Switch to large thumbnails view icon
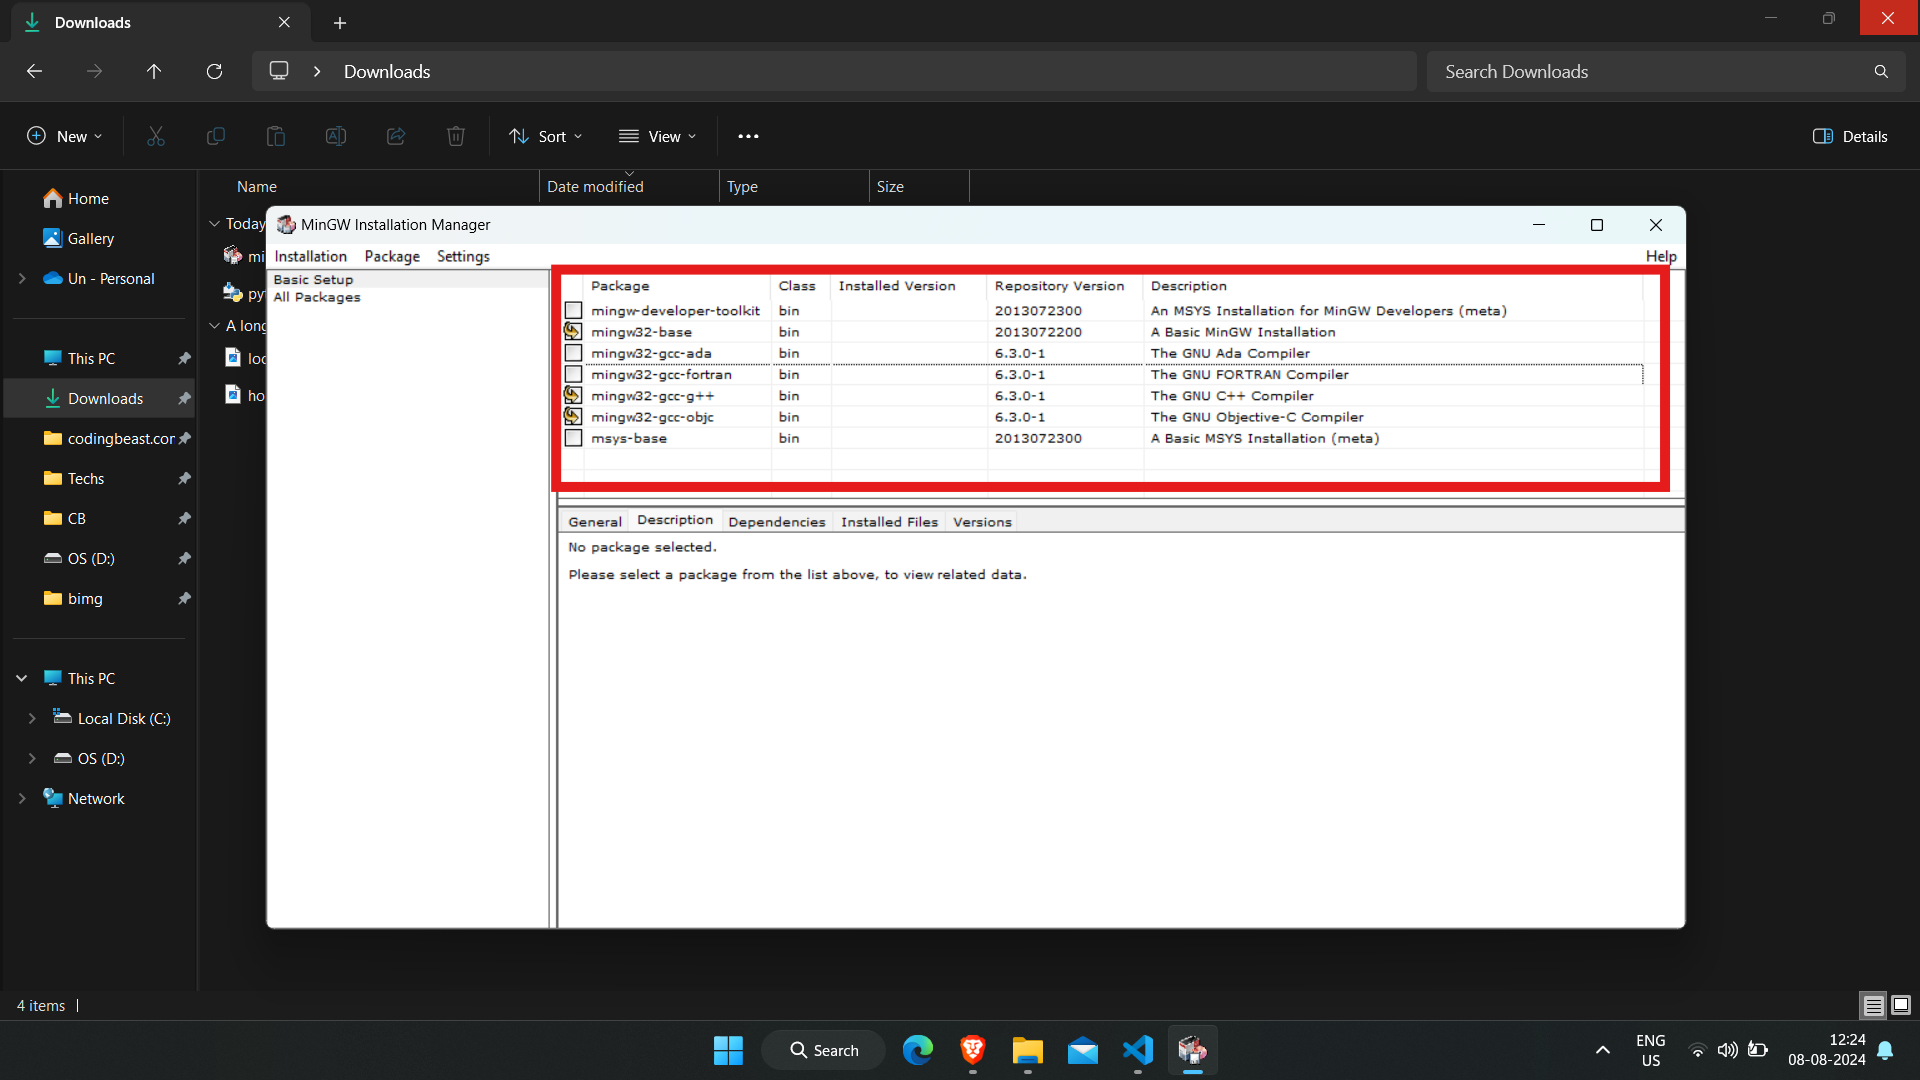This screenshot has width=1920, height=1080. [1901, 1005]
